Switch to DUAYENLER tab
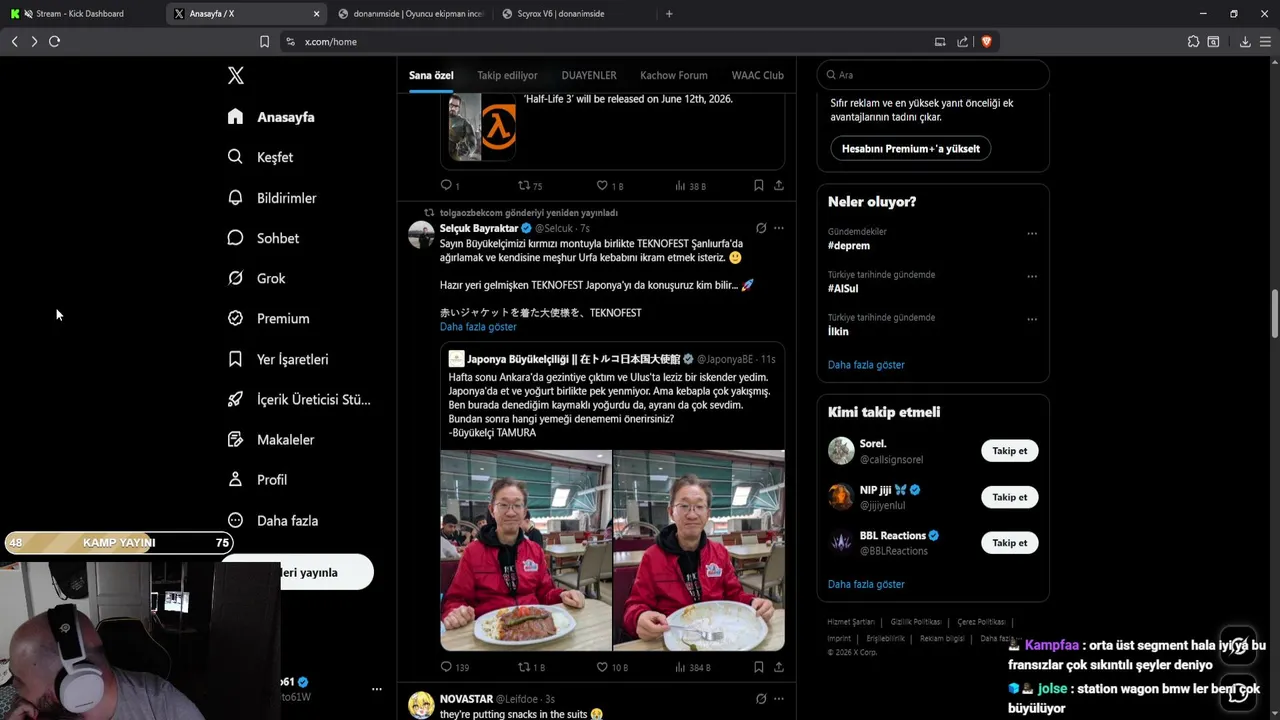 click(589, 75)
